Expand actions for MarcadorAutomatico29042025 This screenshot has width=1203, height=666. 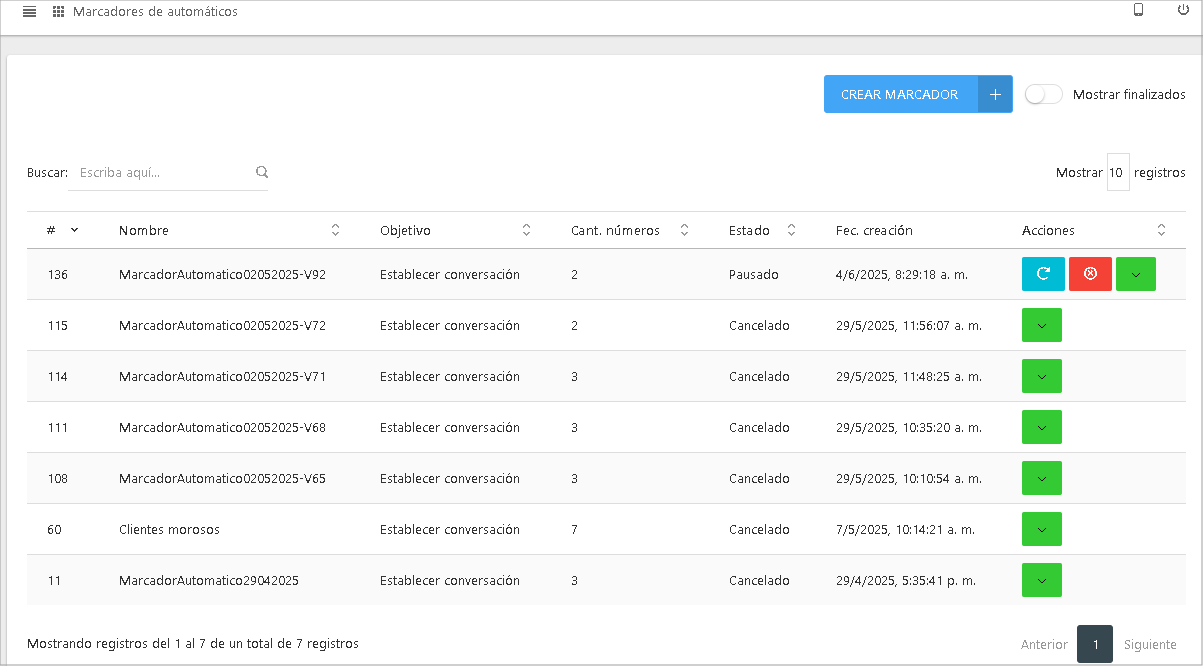click(x=1041, y=580)
